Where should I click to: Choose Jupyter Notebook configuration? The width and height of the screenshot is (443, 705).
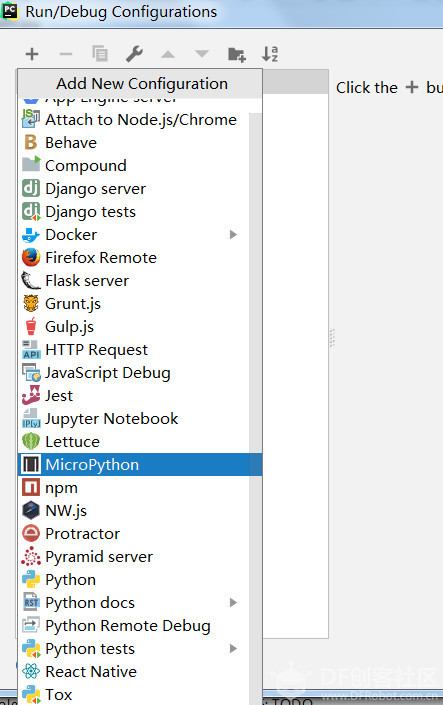pyautogui.click(x=133, y=419)
